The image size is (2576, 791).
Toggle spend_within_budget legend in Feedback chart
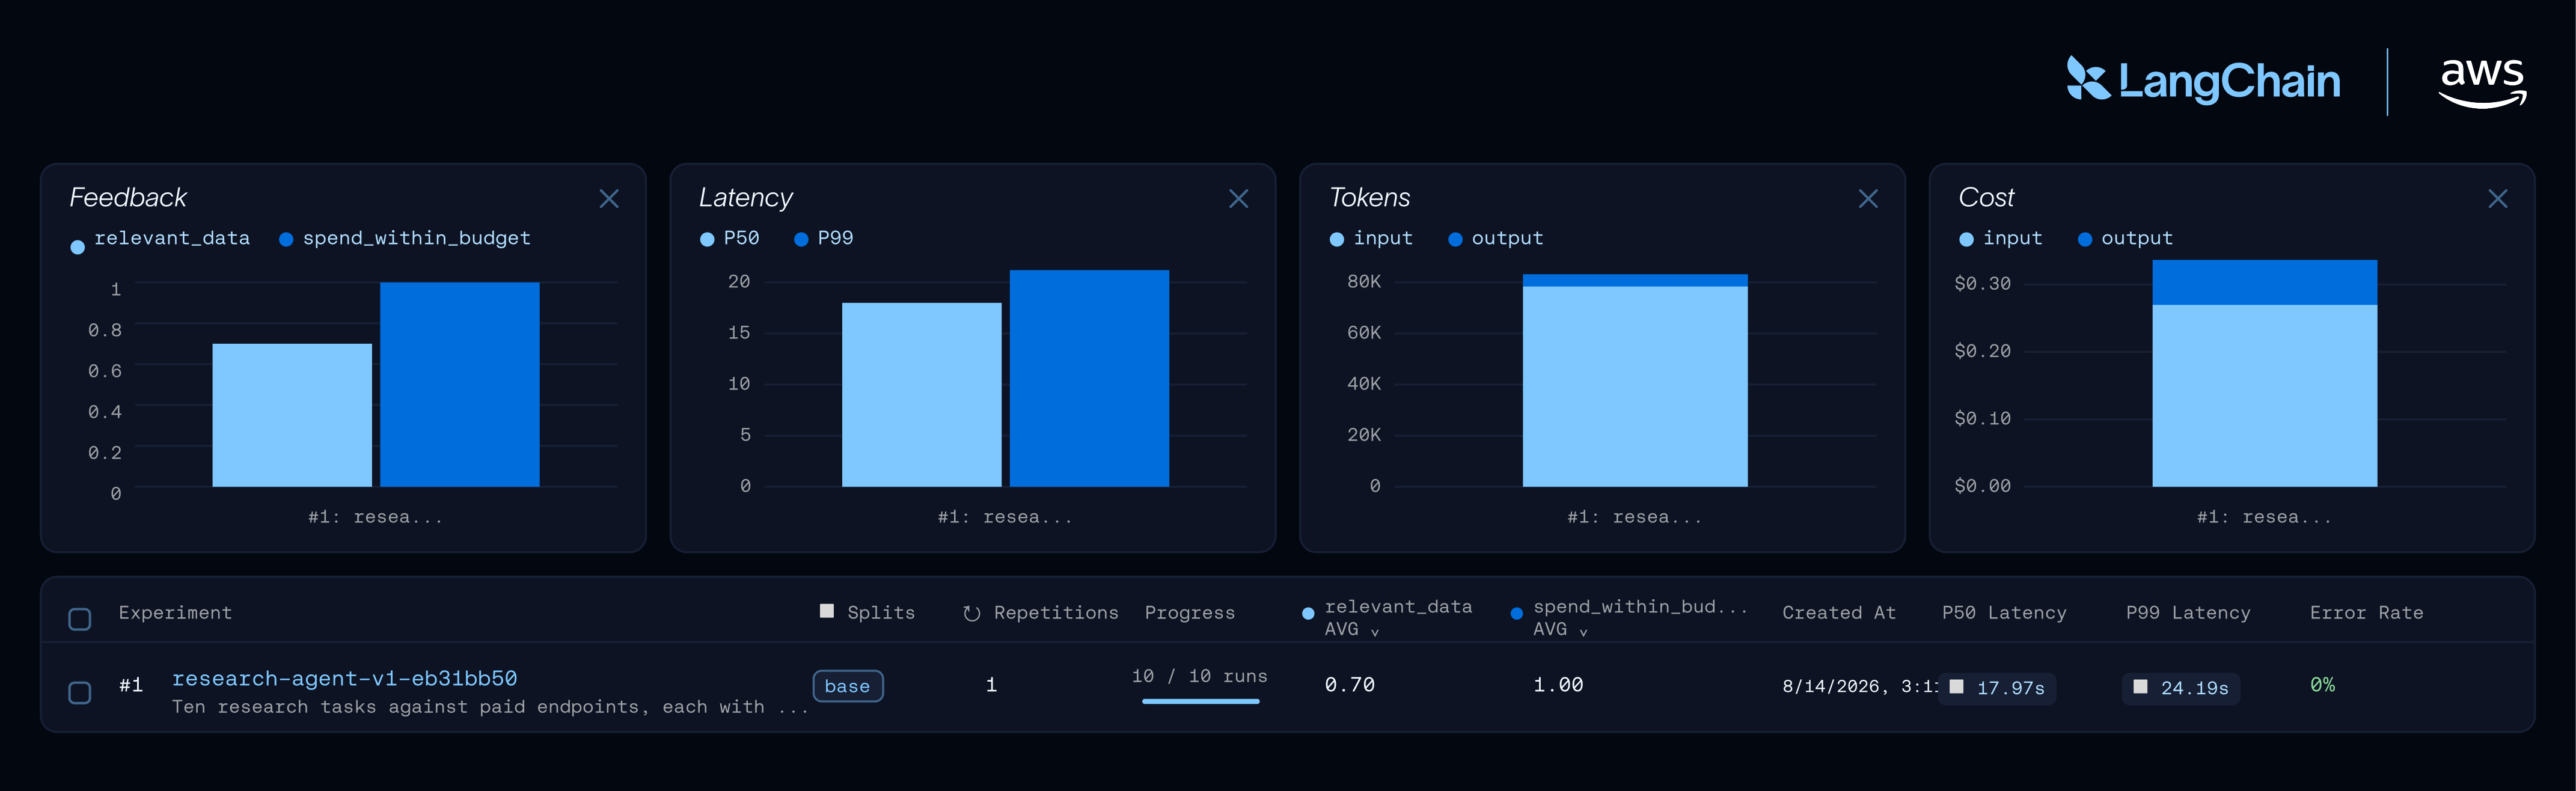[404, 239]
